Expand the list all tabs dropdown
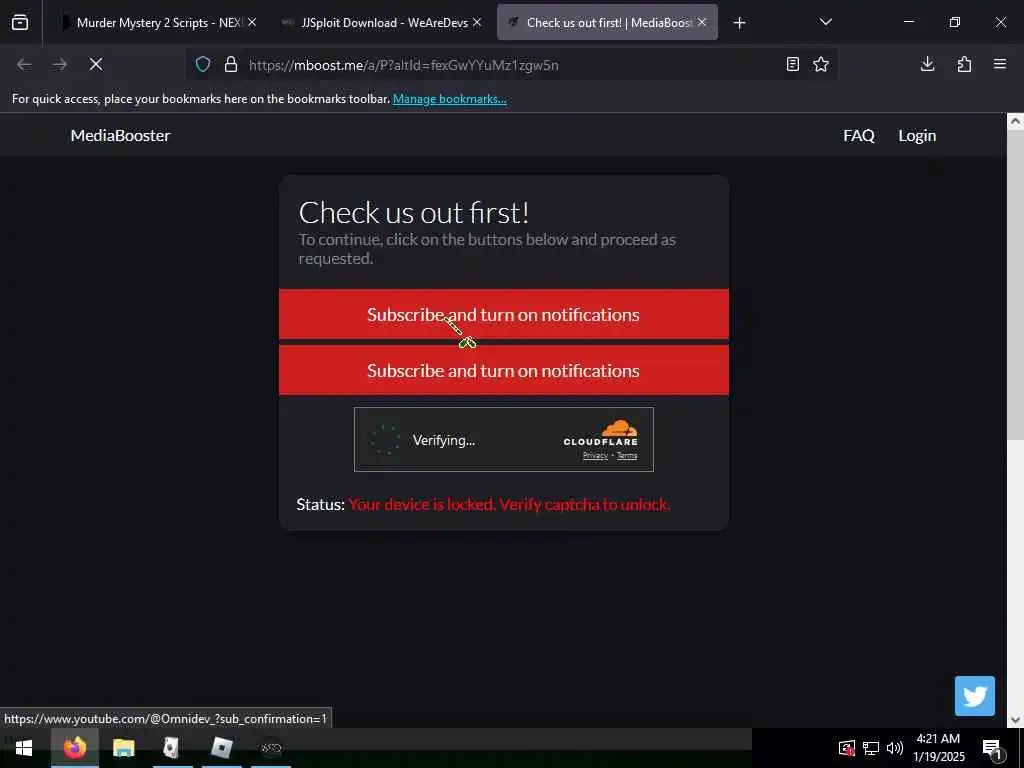1024x768 pixels. (x=825, y=22)
